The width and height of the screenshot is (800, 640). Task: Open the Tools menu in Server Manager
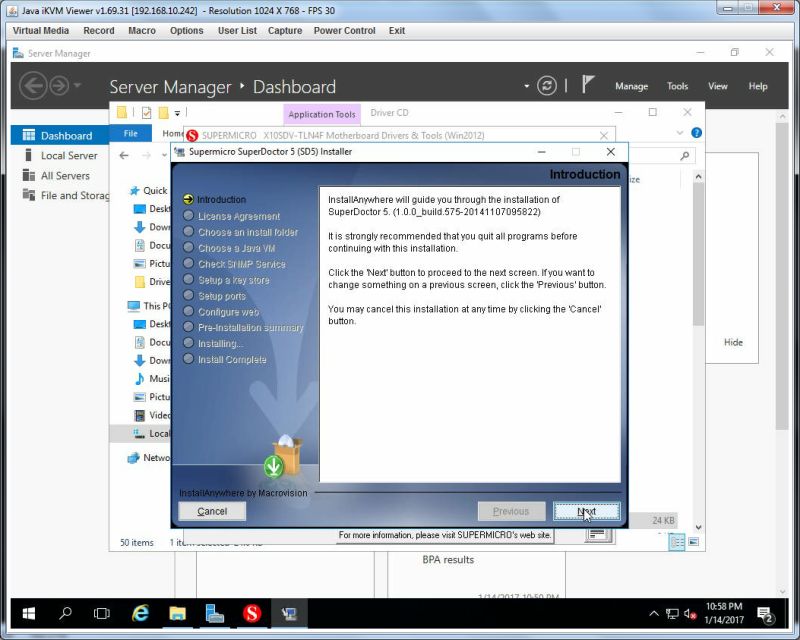(678, 86)
